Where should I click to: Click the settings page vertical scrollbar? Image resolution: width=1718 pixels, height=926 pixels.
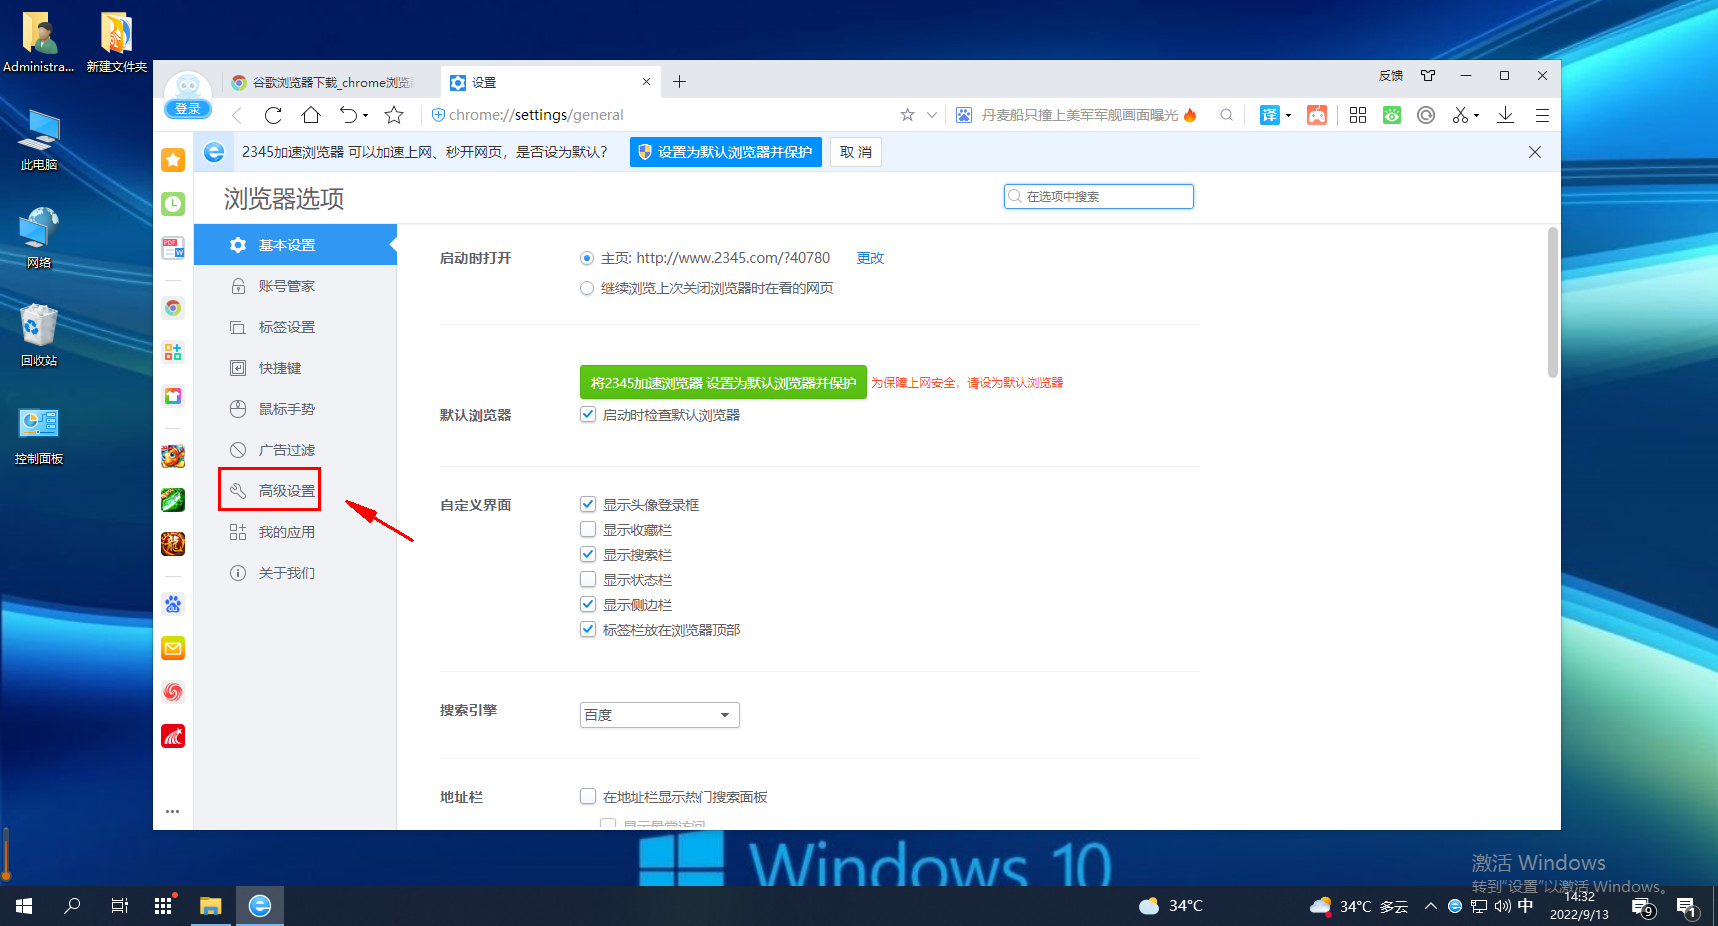[x=1553, y=303]
